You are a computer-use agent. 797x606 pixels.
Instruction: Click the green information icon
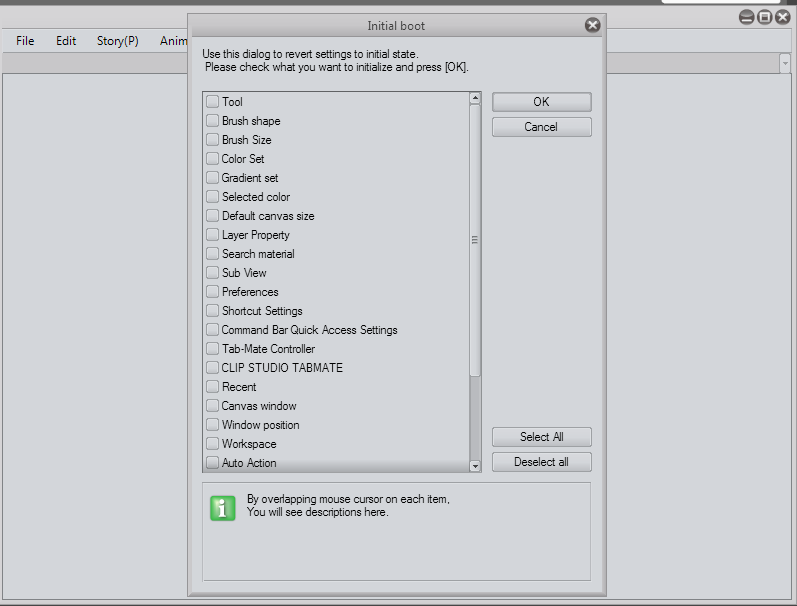point(223,508)
